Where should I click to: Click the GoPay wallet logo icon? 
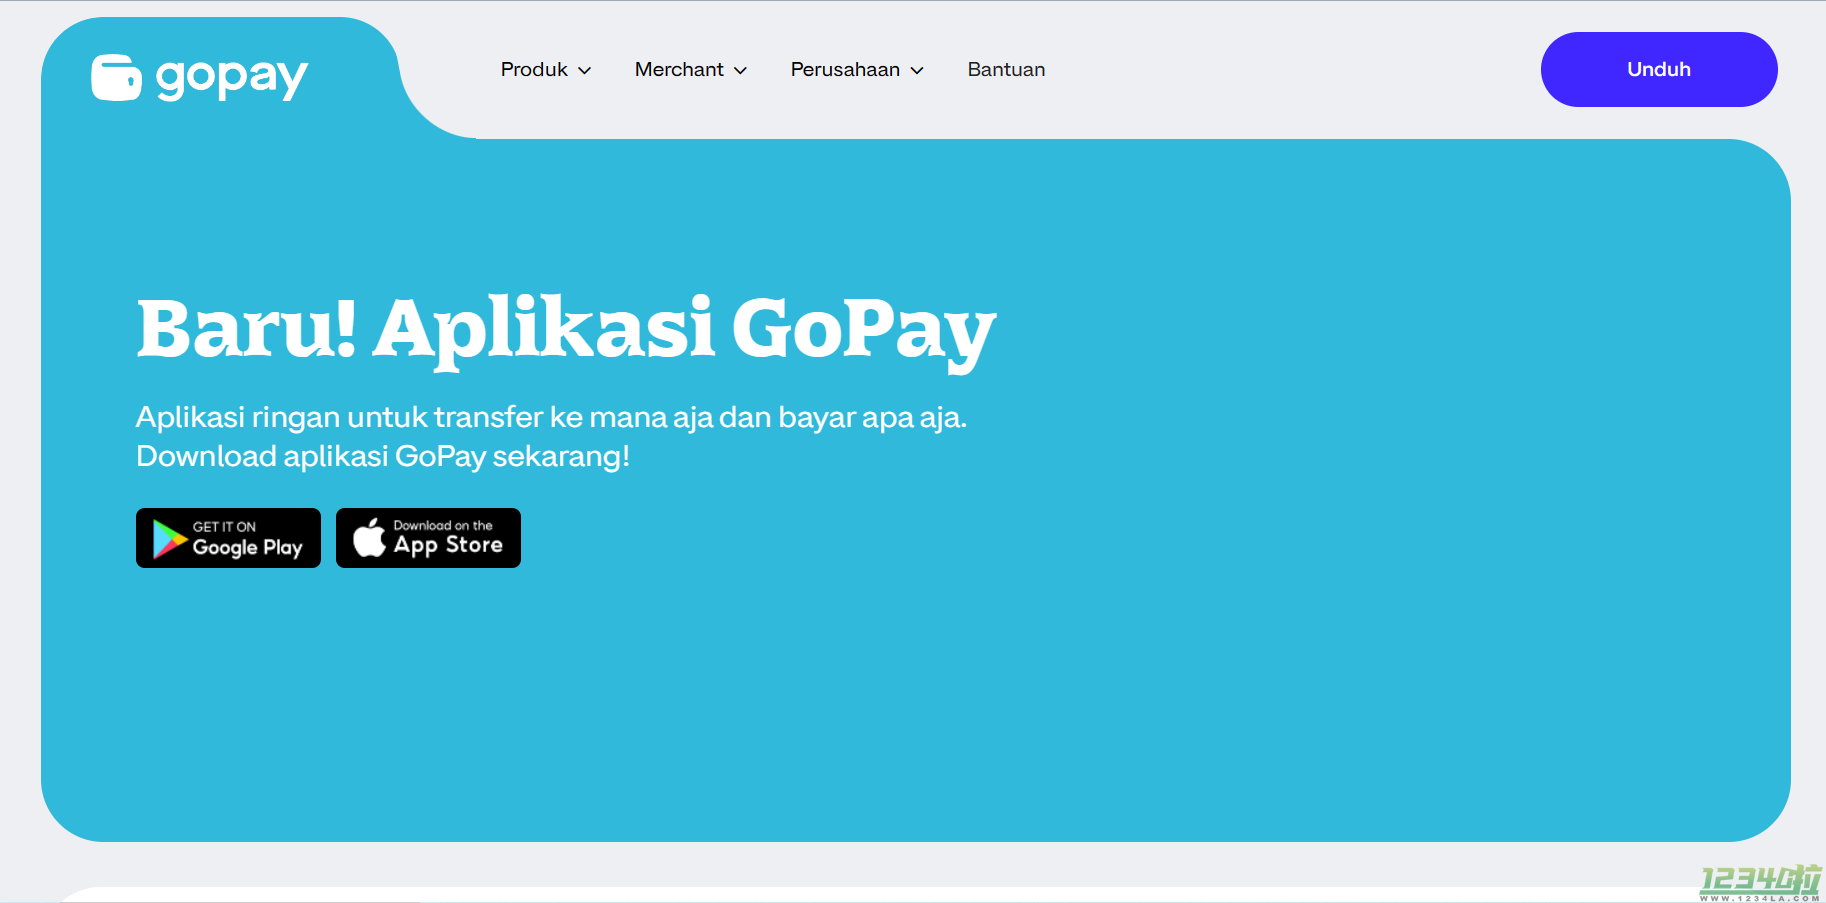[117, 78]
